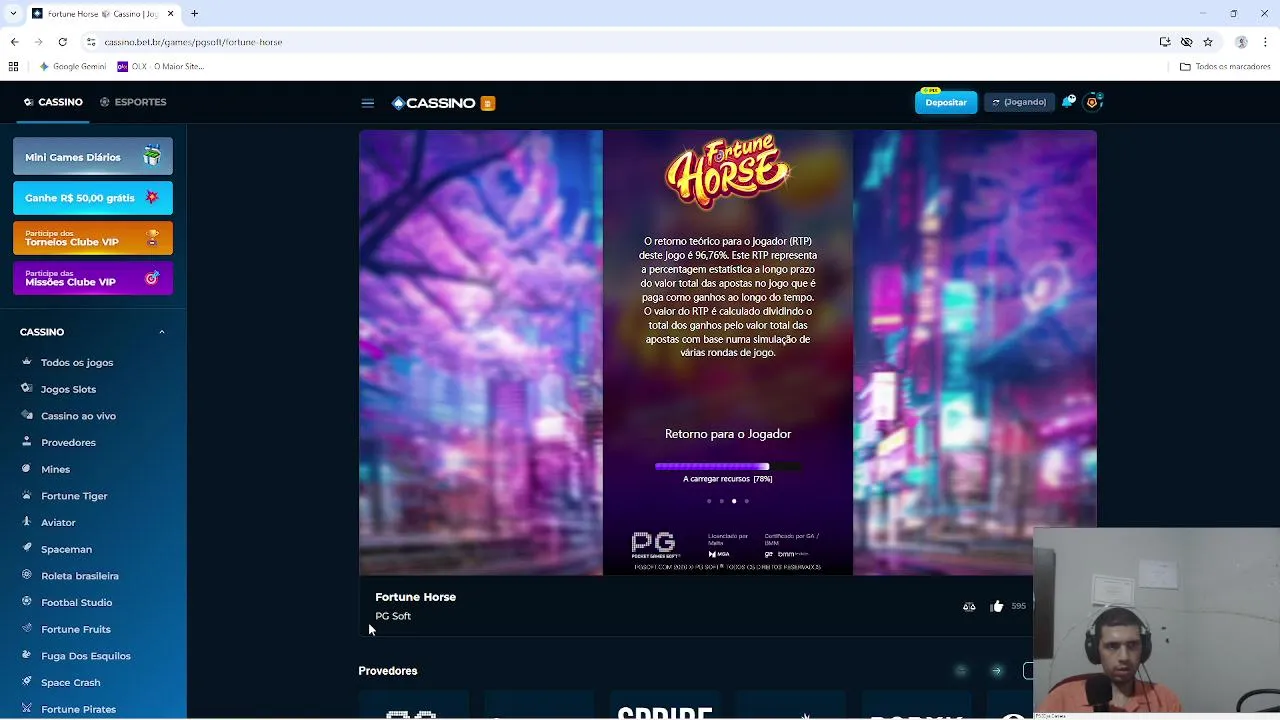Open Roleta brasileira in the sidebar
Viewport: 1280px width, 720px height.
pos(80,575)
